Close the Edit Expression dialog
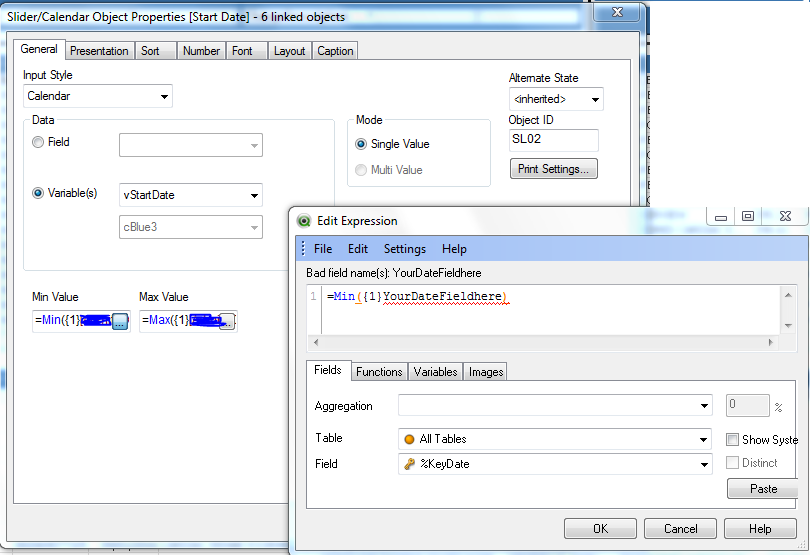 pyautogui.click(x=785, y=217)
